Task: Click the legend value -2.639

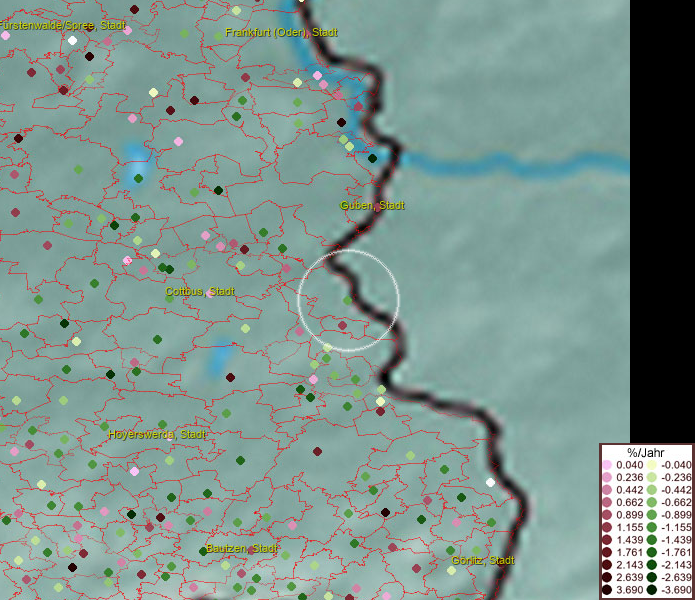Action: tap(676, 577)
